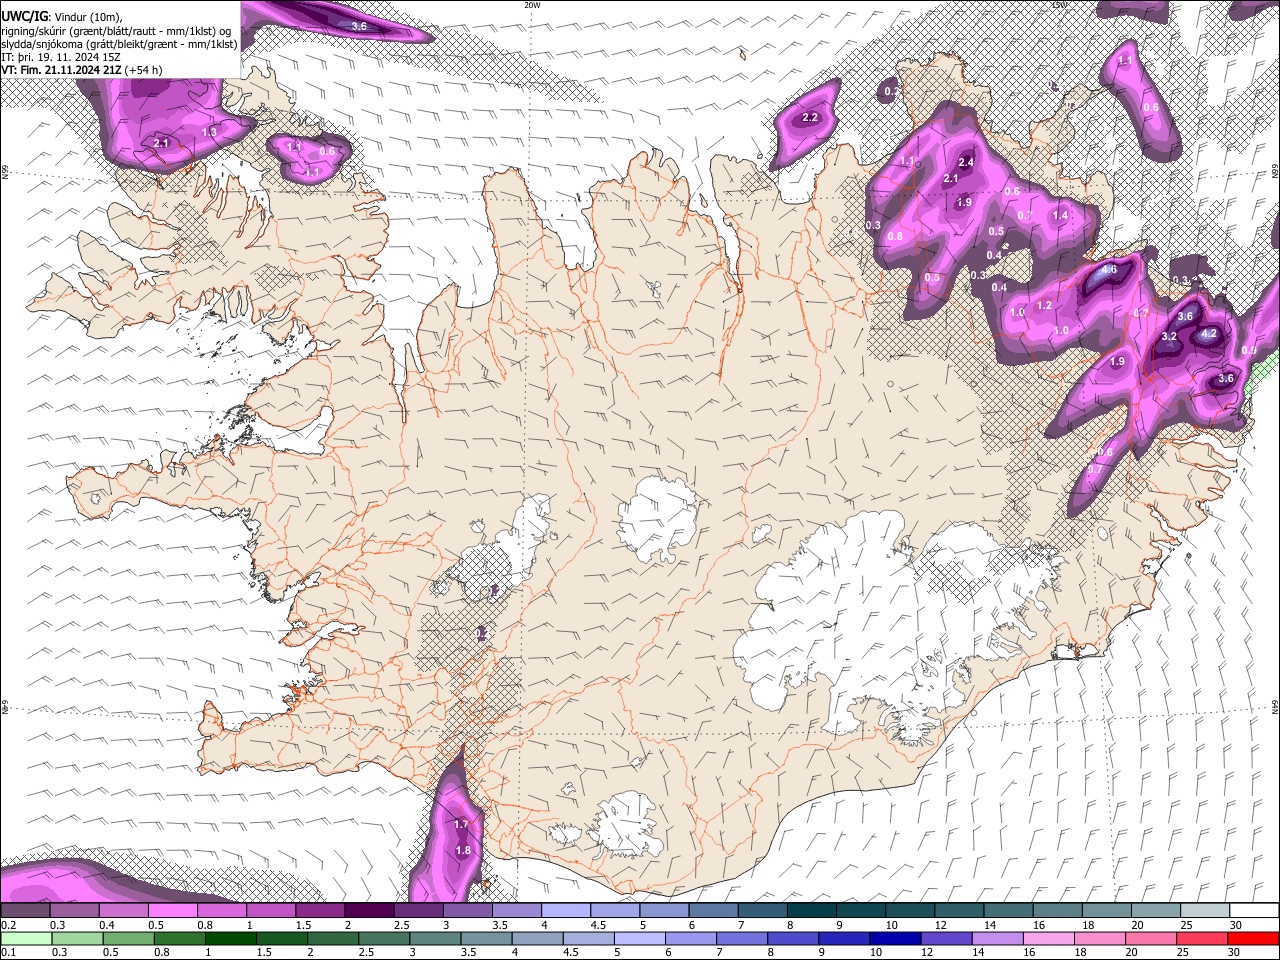The height and width of the screenshot is (960, 1280).
Task: Click the pale green lower swatch between 0.1 and 0.3
Action: pyautogui.click(x=25, y=939)
